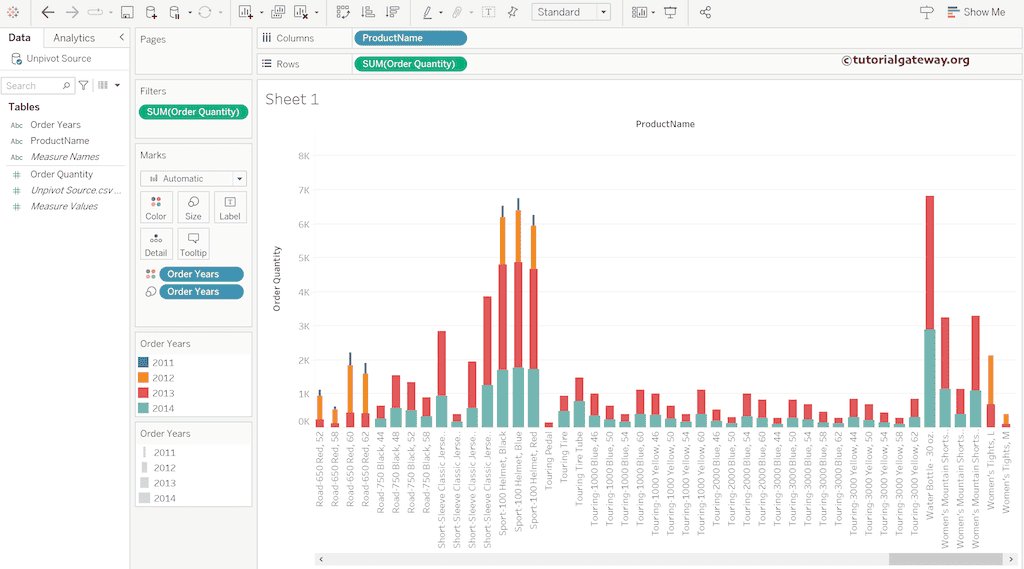The height and width of the screenshot is (569, 1024).
Task: Click the ProductName pill on Columns shelf
Action: pyautogui.click(x=409, y=38)
